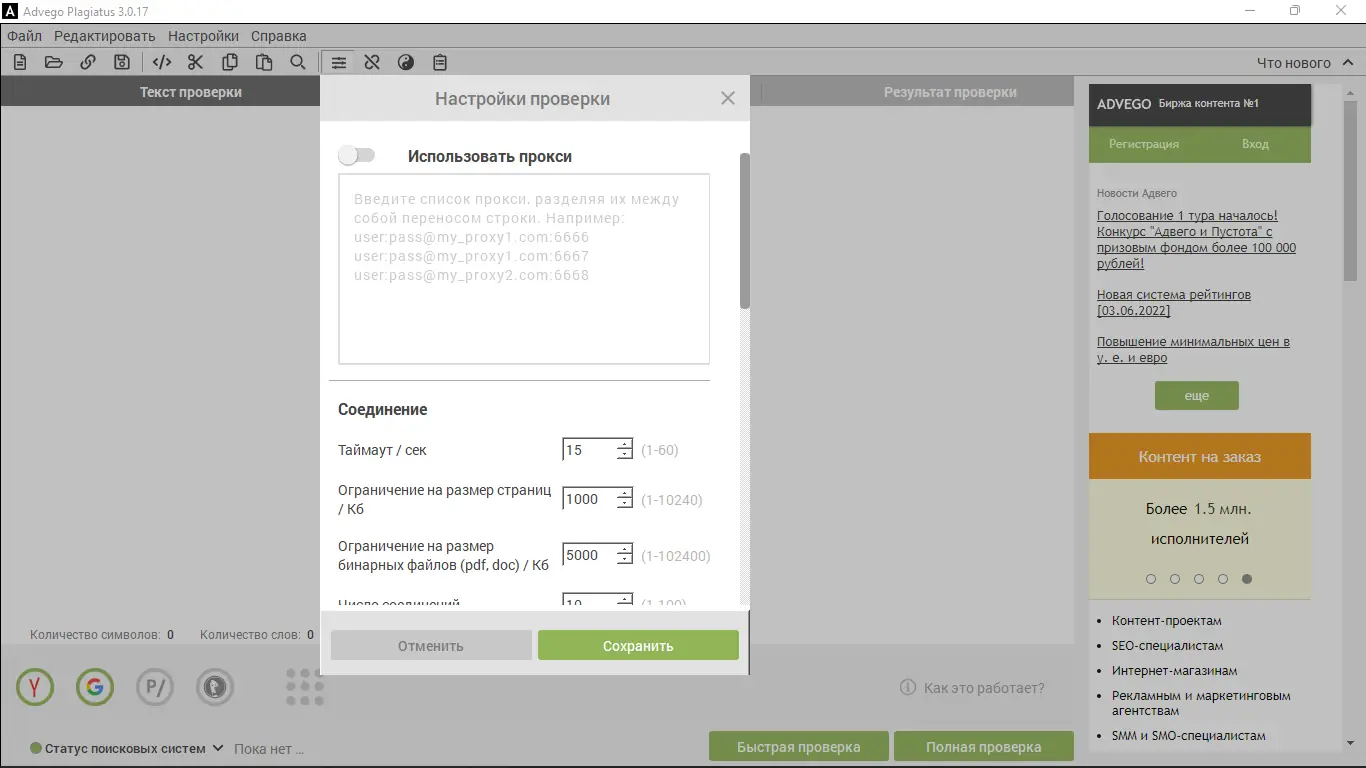Switch to the Текст проверки tab
This screenshot has height=768, width=1366.
point(190,92)
